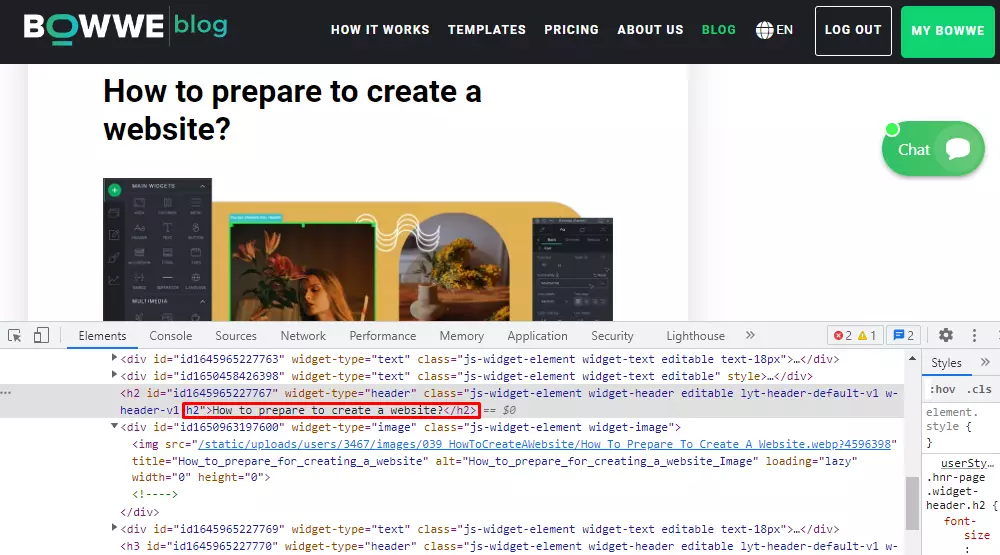The width and height of the screenshot is (1000, 555).
Task: Open the language globe EN selector
Action: pos(774,30)
